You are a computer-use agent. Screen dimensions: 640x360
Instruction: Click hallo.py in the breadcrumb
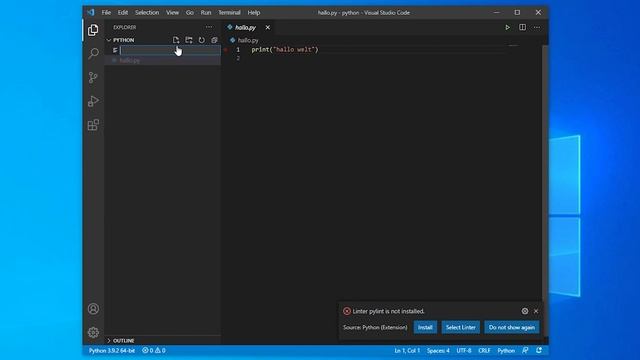tap(248, 40)
